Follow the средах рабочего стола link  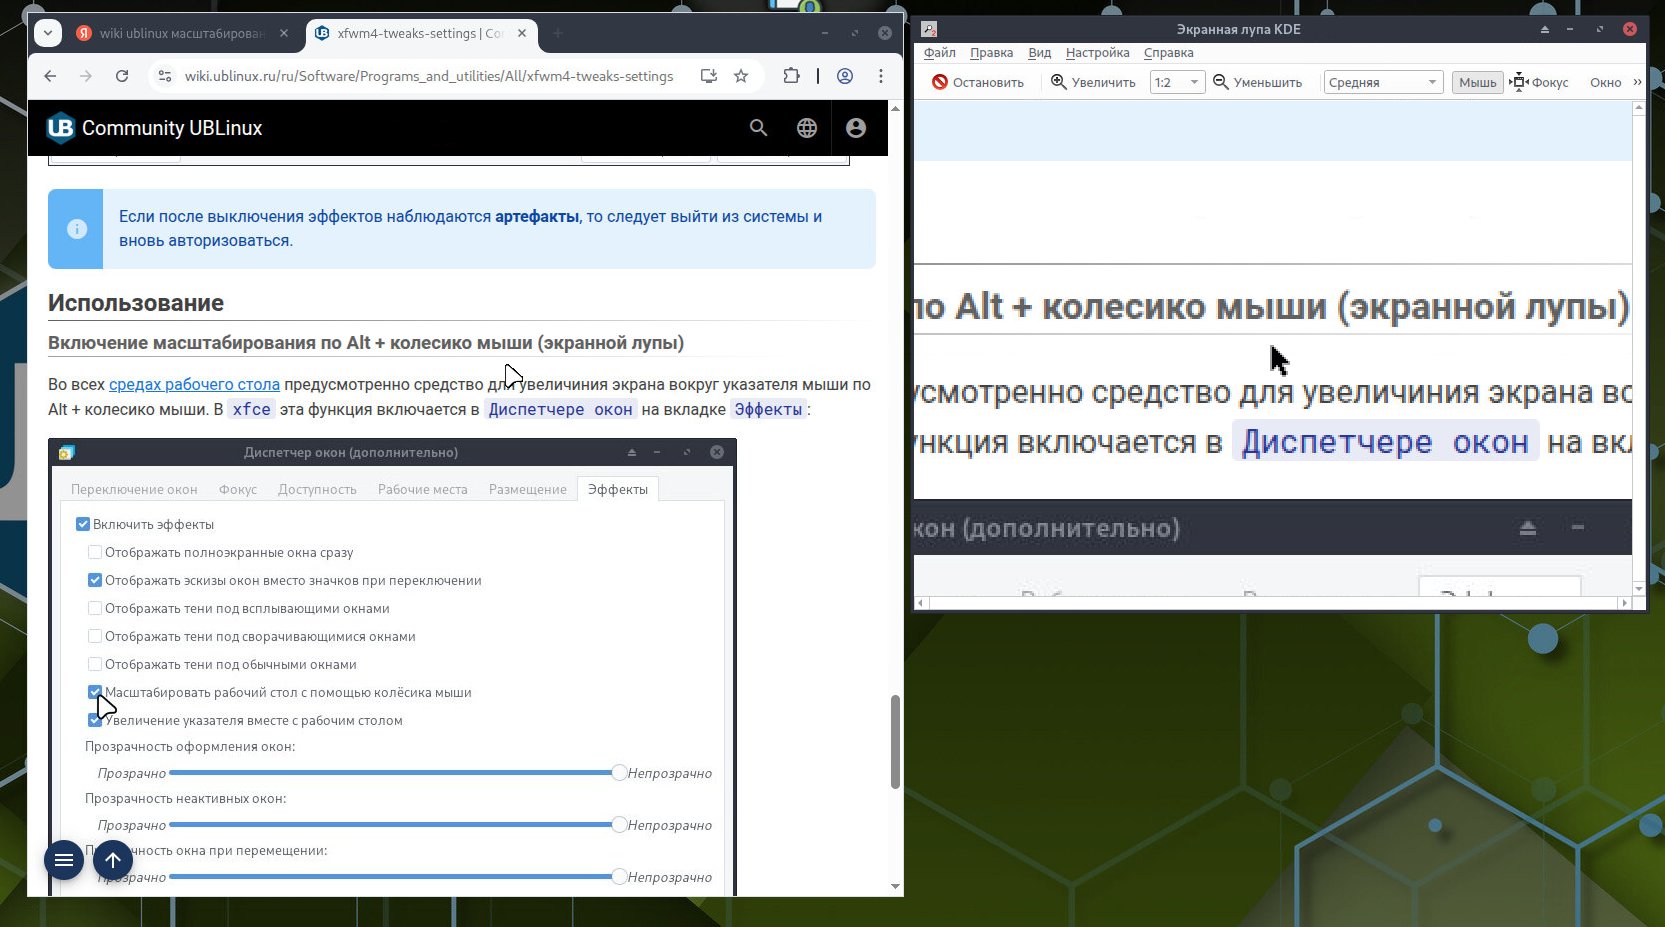[193, 384]
